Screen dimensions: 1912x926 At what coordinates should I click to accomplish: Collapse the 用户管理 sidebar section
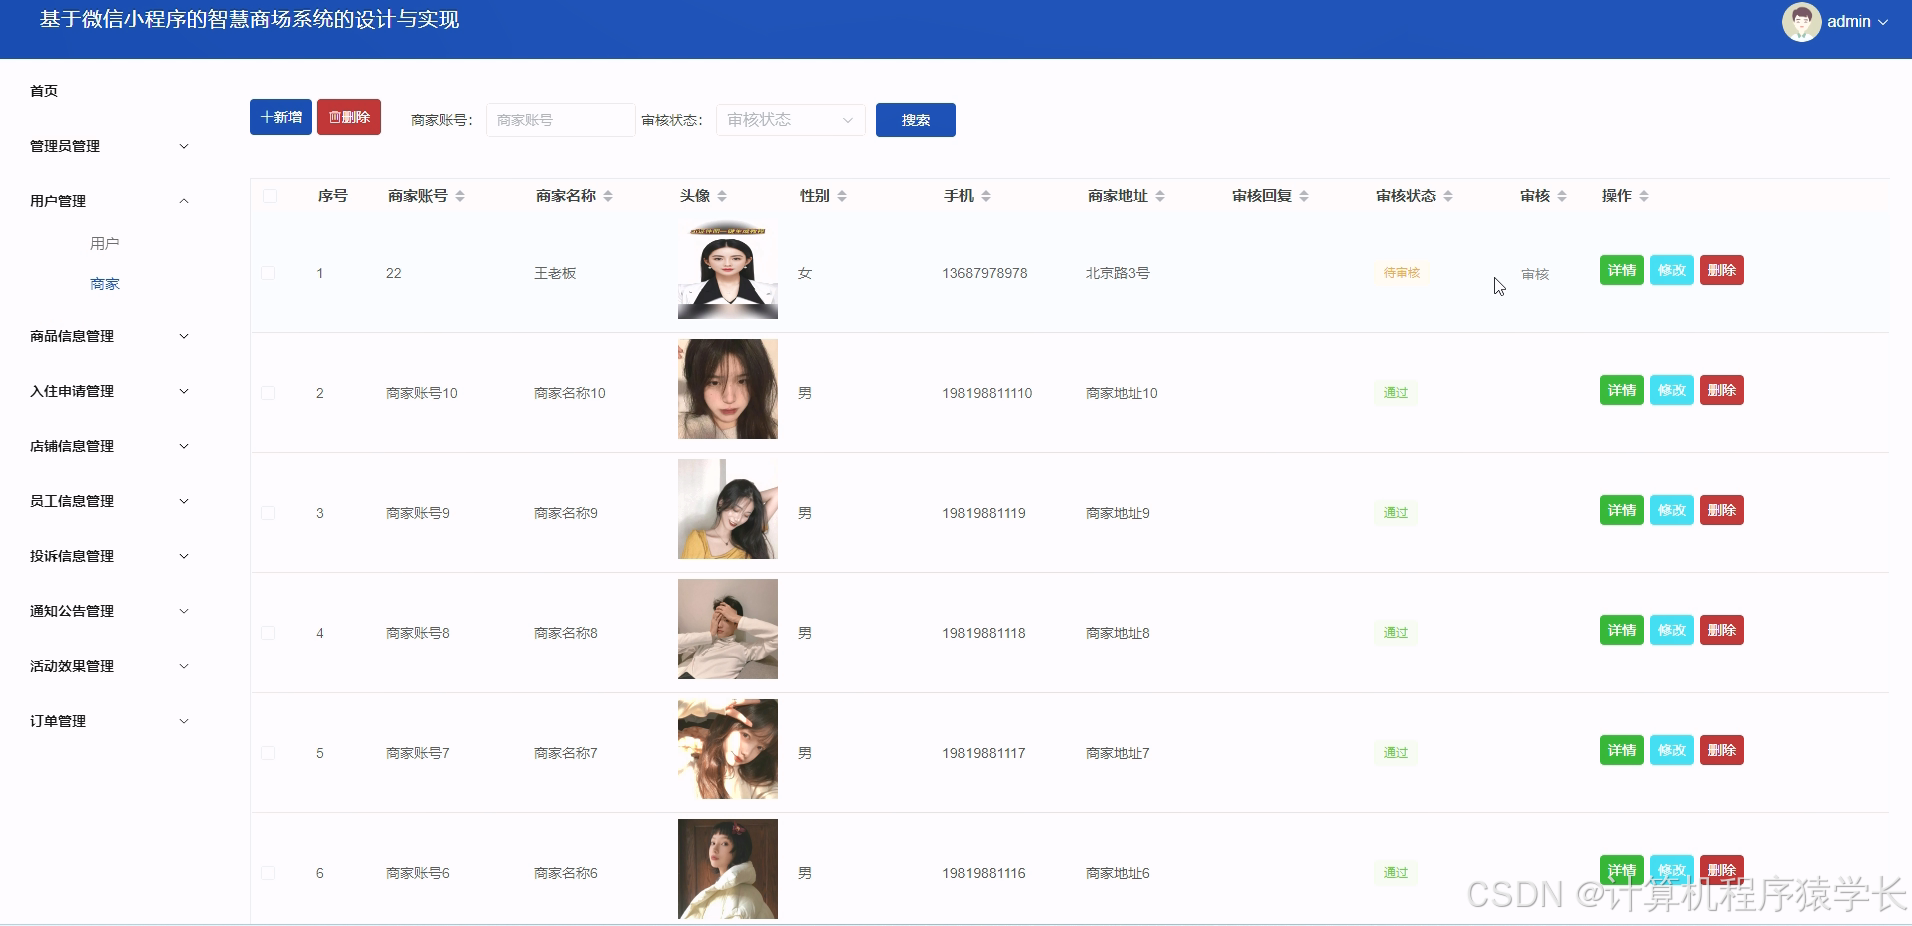pos(58,201)
